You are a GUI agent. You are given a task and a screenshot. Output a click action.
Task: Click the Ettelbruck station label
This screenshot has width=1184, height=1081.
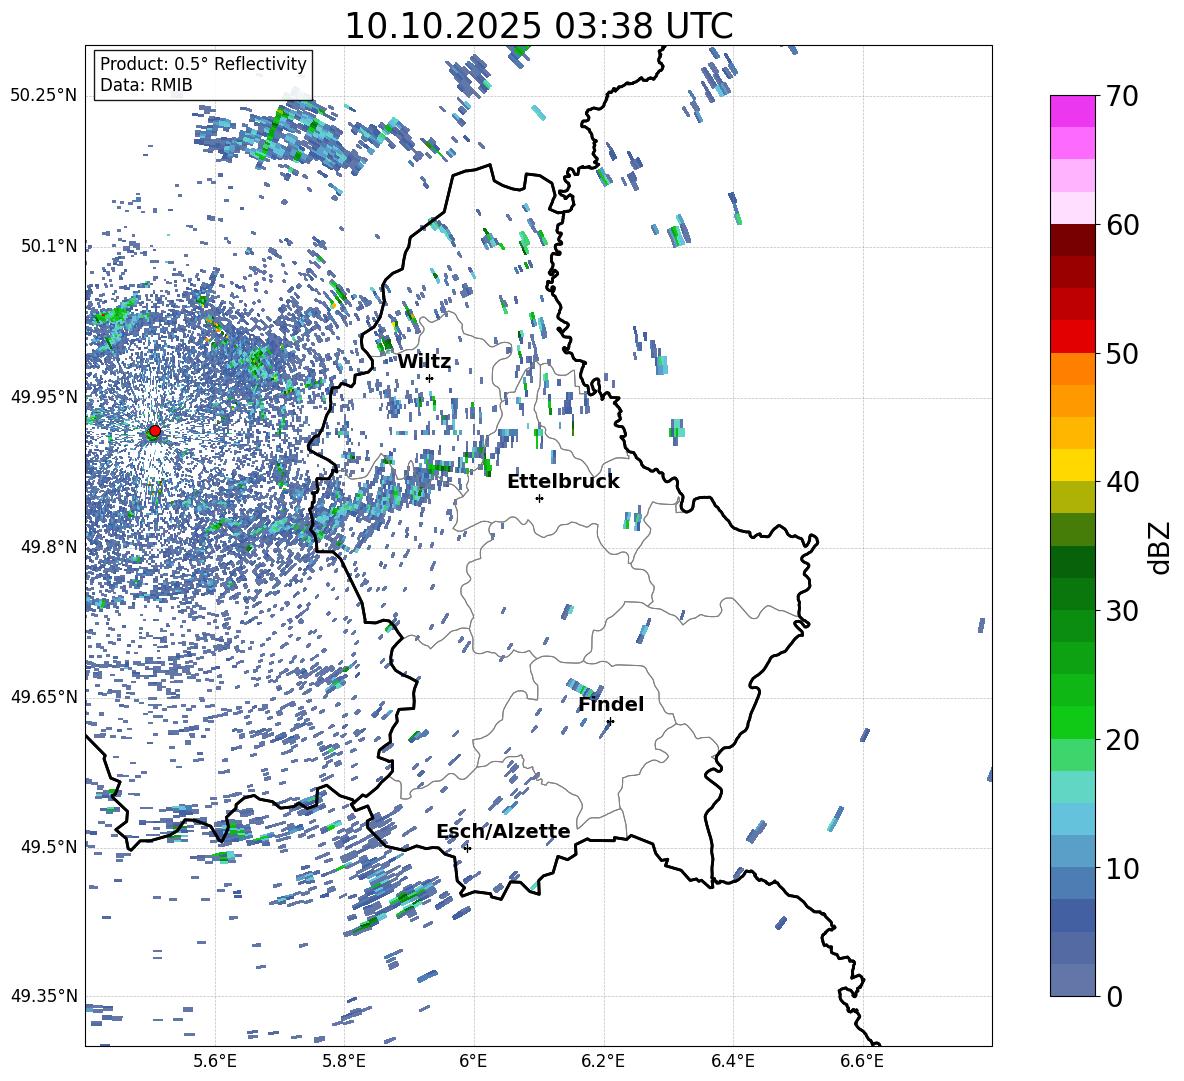563,482
